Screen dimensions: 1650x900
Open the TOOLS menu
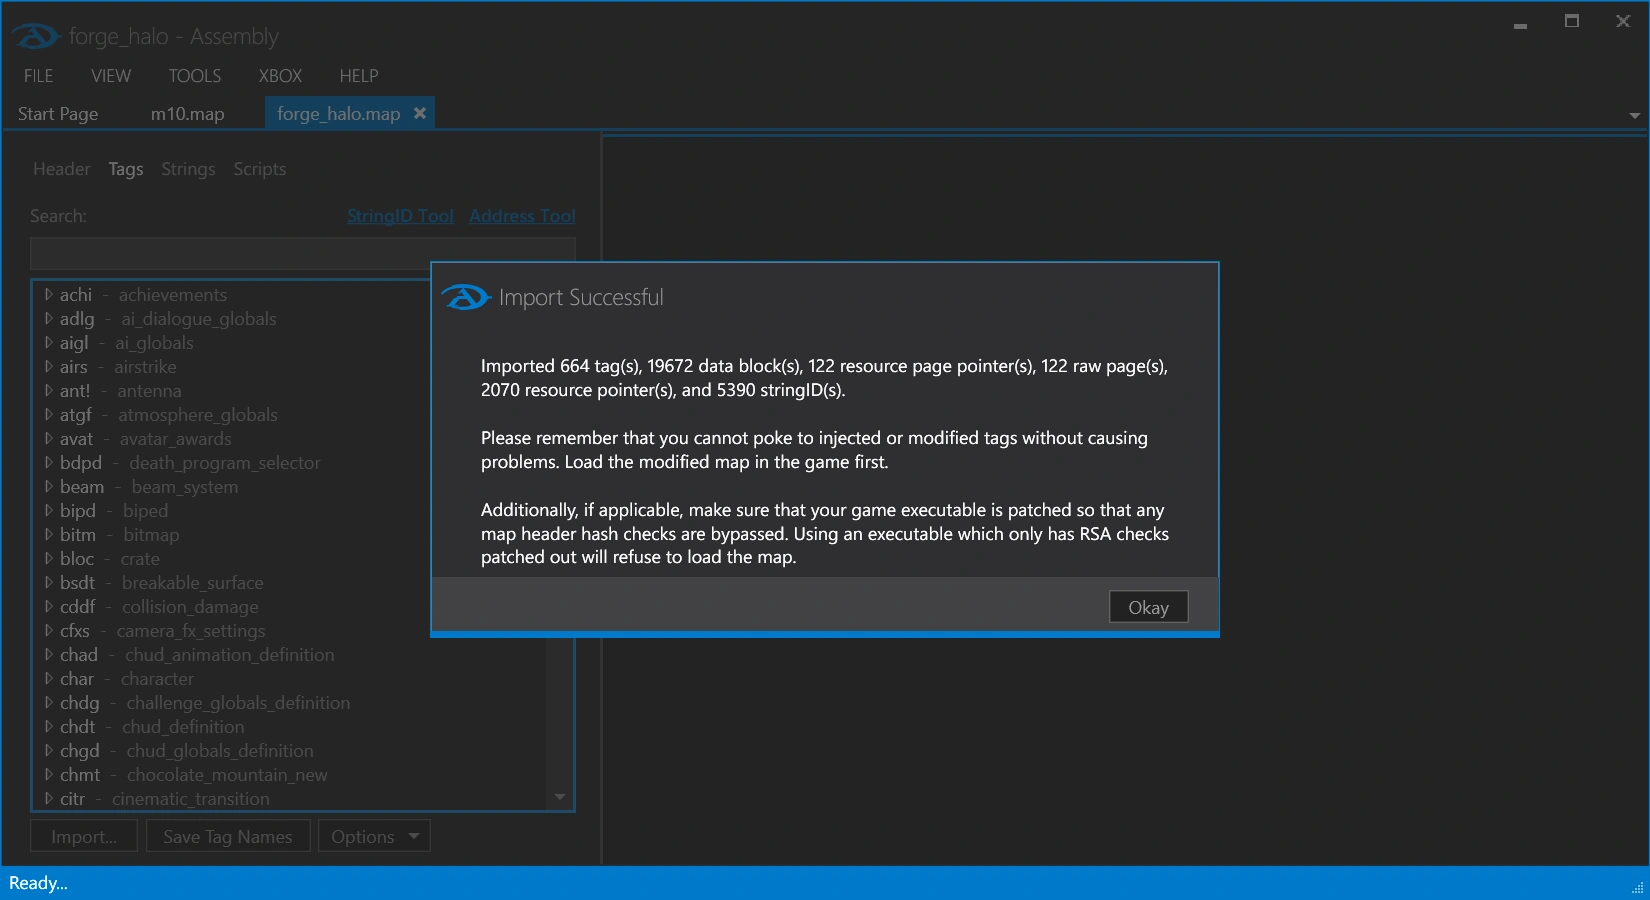(195, 76)
